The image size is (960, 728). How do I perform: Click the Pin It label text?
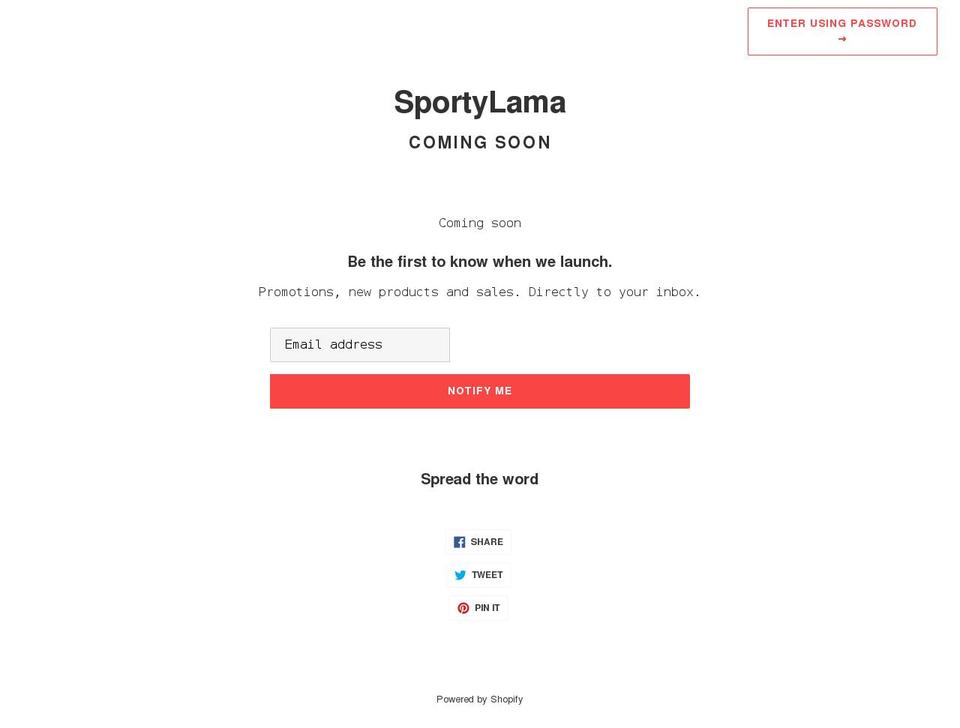(487, 608)
